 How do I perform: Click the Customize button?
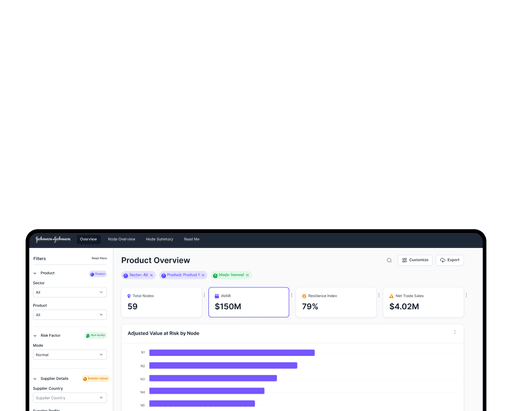coord(415,260)
